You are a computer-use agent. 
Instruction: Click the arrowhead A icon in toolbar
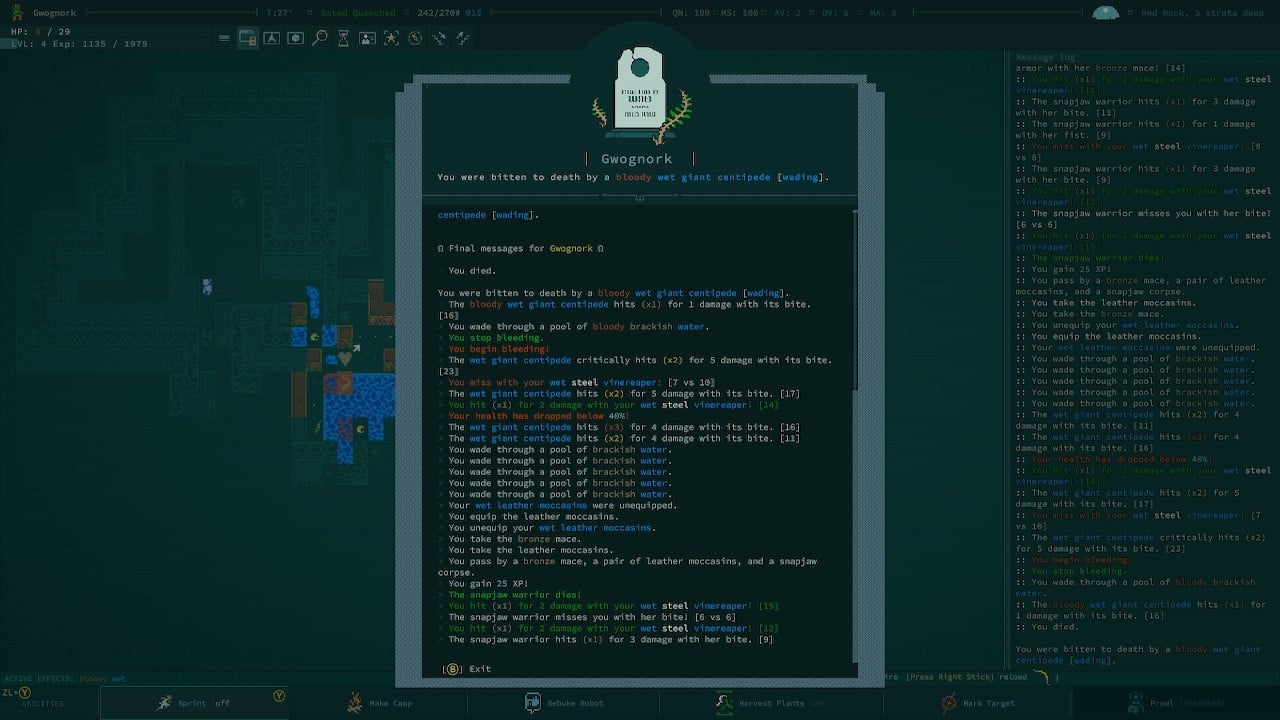click(271, 38)
